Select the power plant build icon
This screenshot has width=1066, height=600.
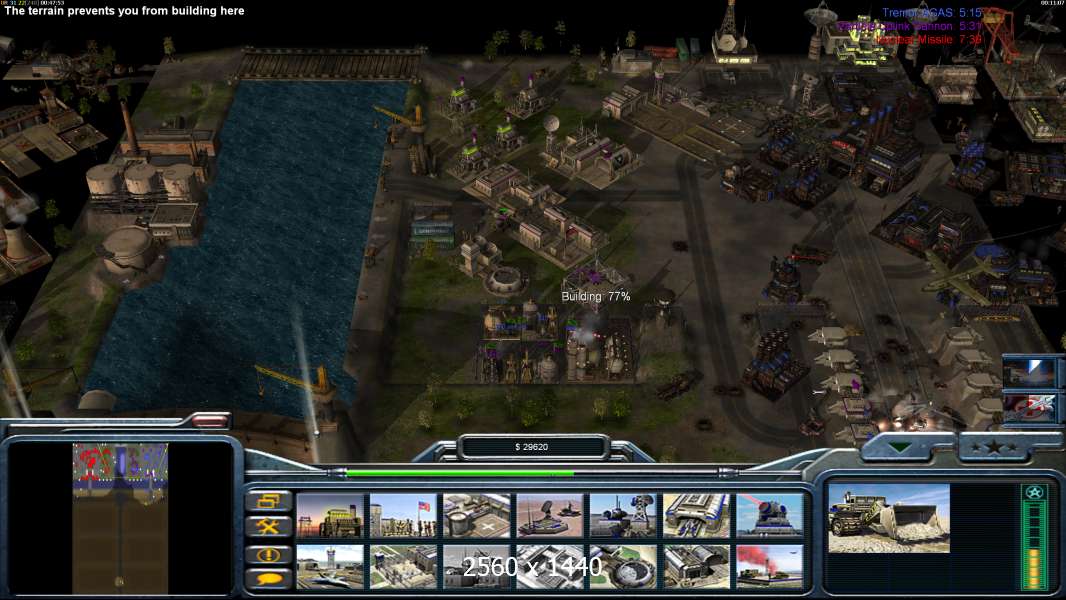point(330,516)
